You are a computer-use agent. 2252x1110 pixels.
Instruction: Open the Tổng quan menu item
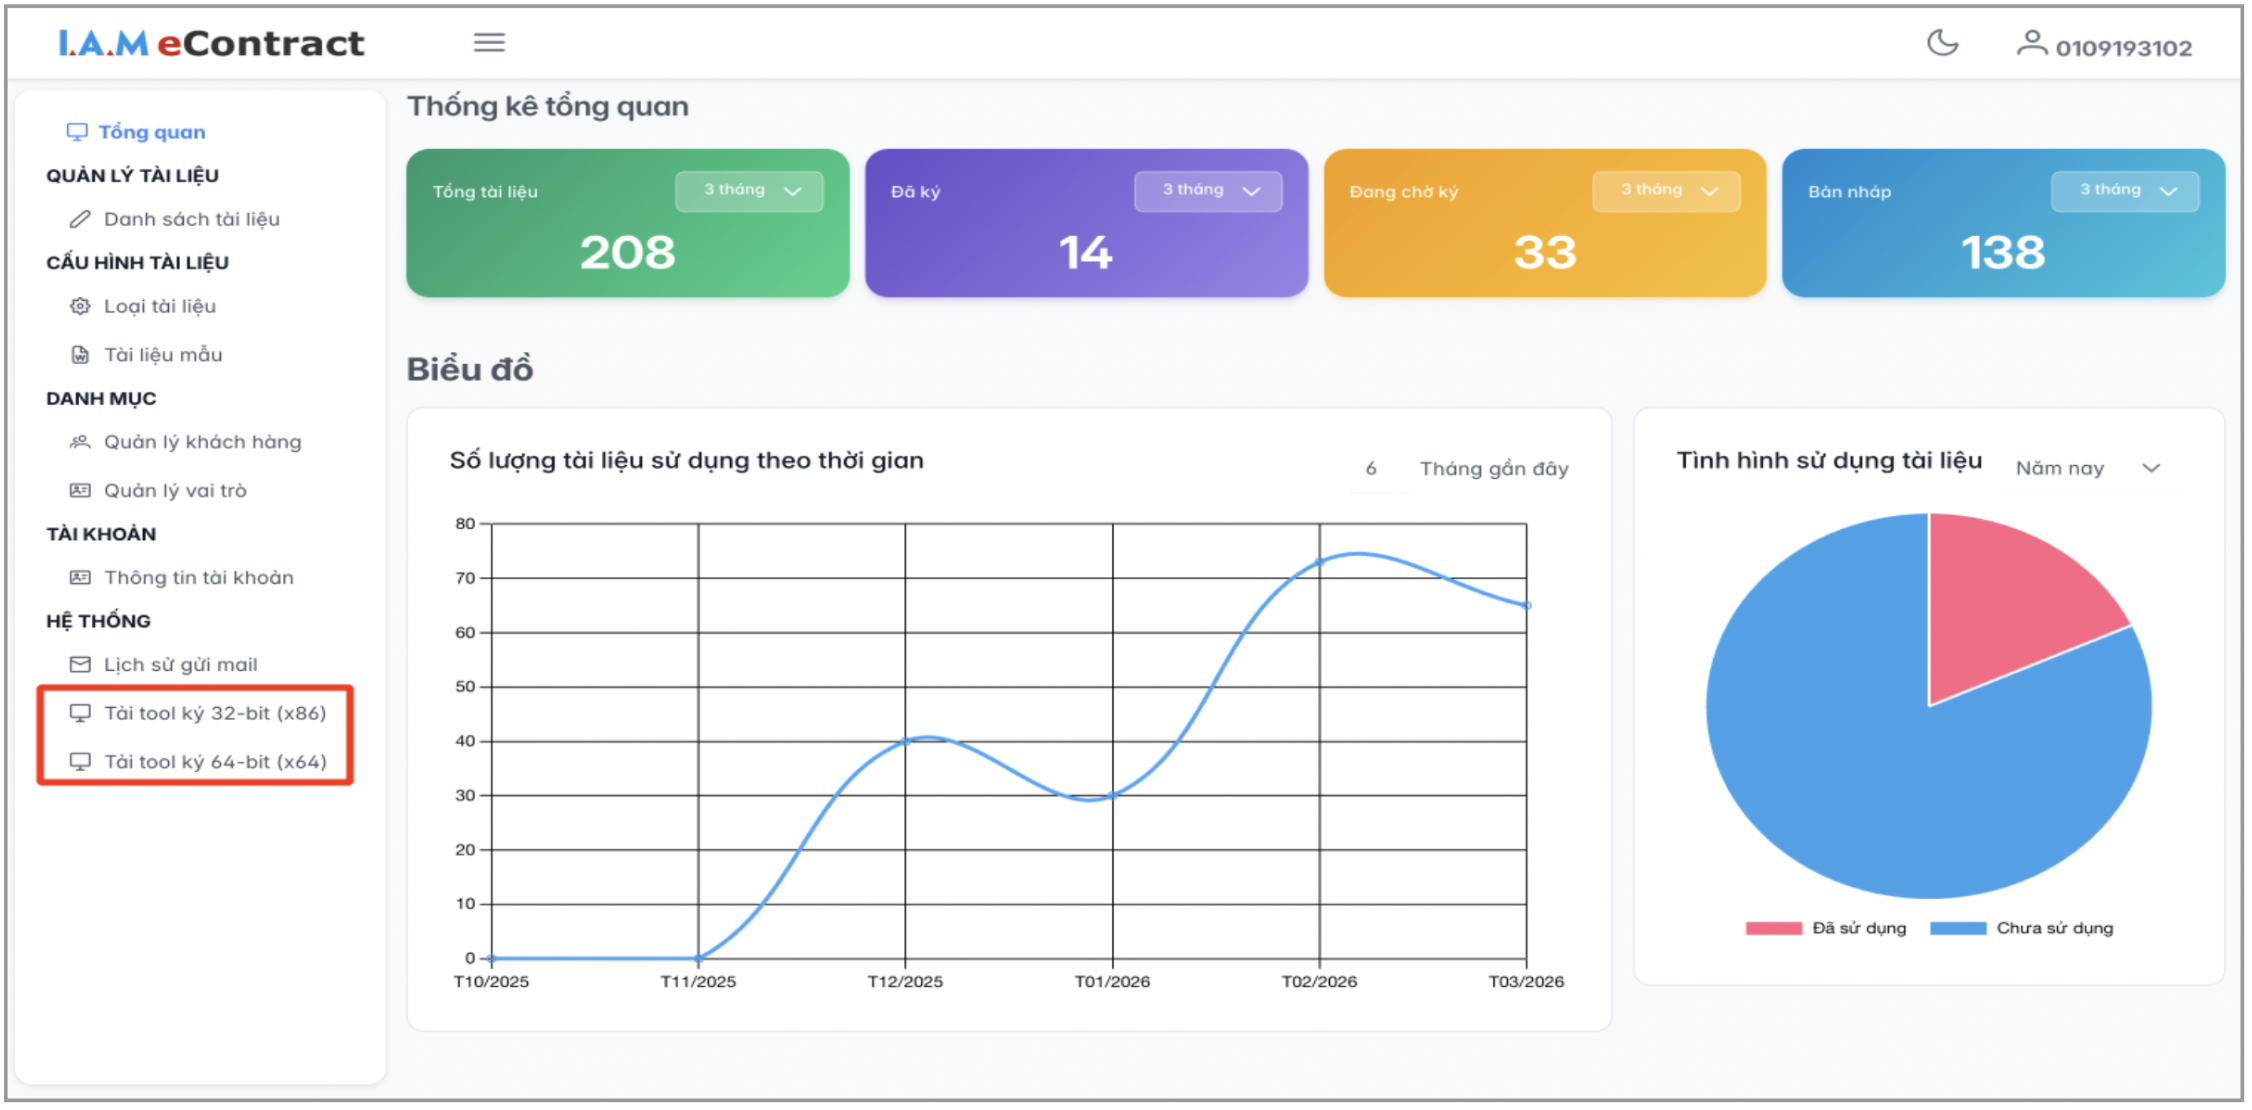click(151, 132)
